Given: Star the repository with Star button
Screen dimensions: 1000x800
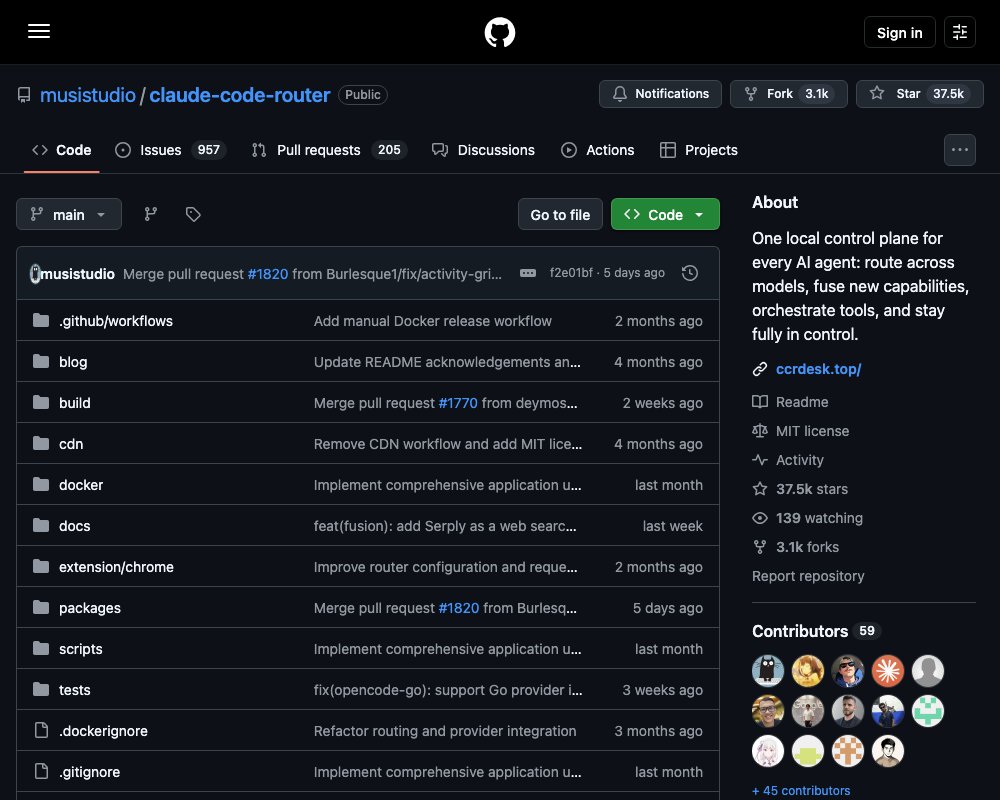Looking at the screenshot, I should click(x=919, y=94).
